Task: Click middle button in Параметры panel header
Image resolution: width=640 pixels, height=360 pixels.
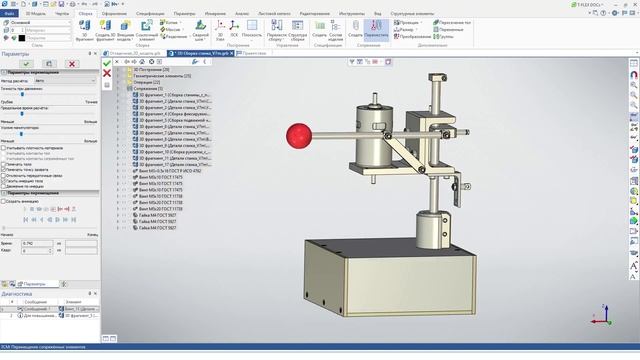Action: point(49,64)
